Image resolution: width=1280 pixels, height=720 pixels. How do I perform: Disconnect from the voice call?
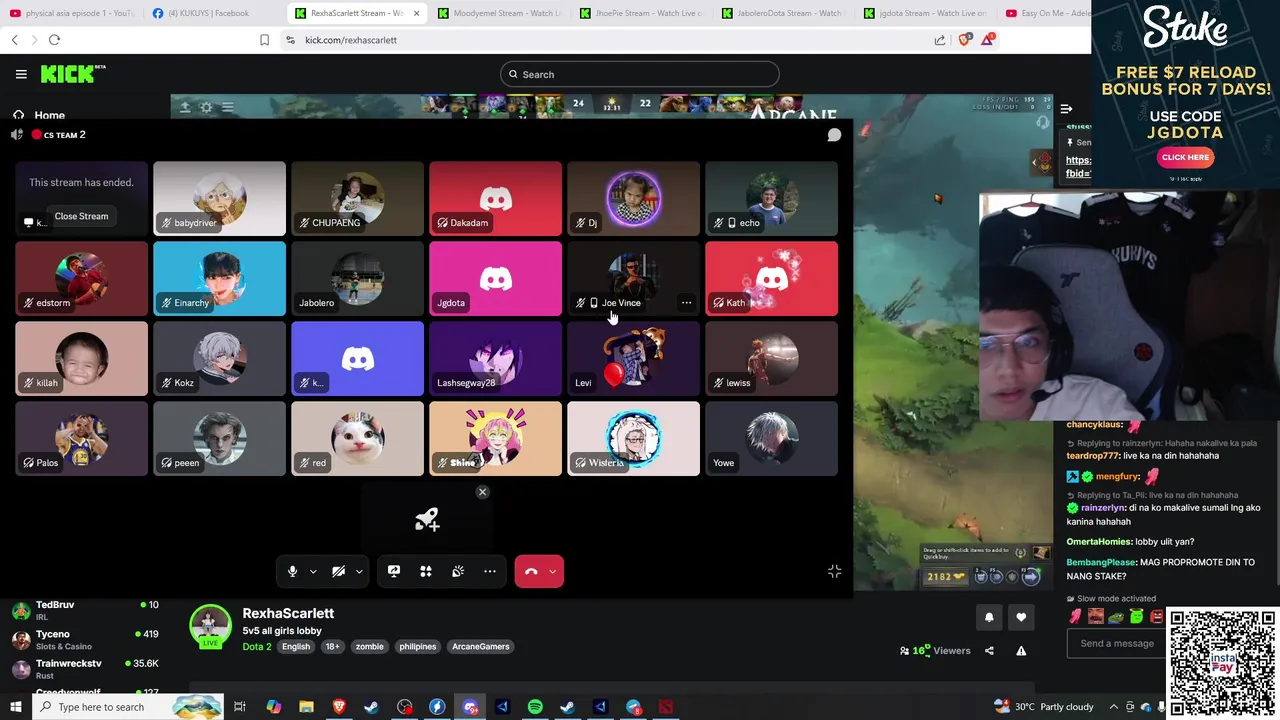click(x=531, y=571)
